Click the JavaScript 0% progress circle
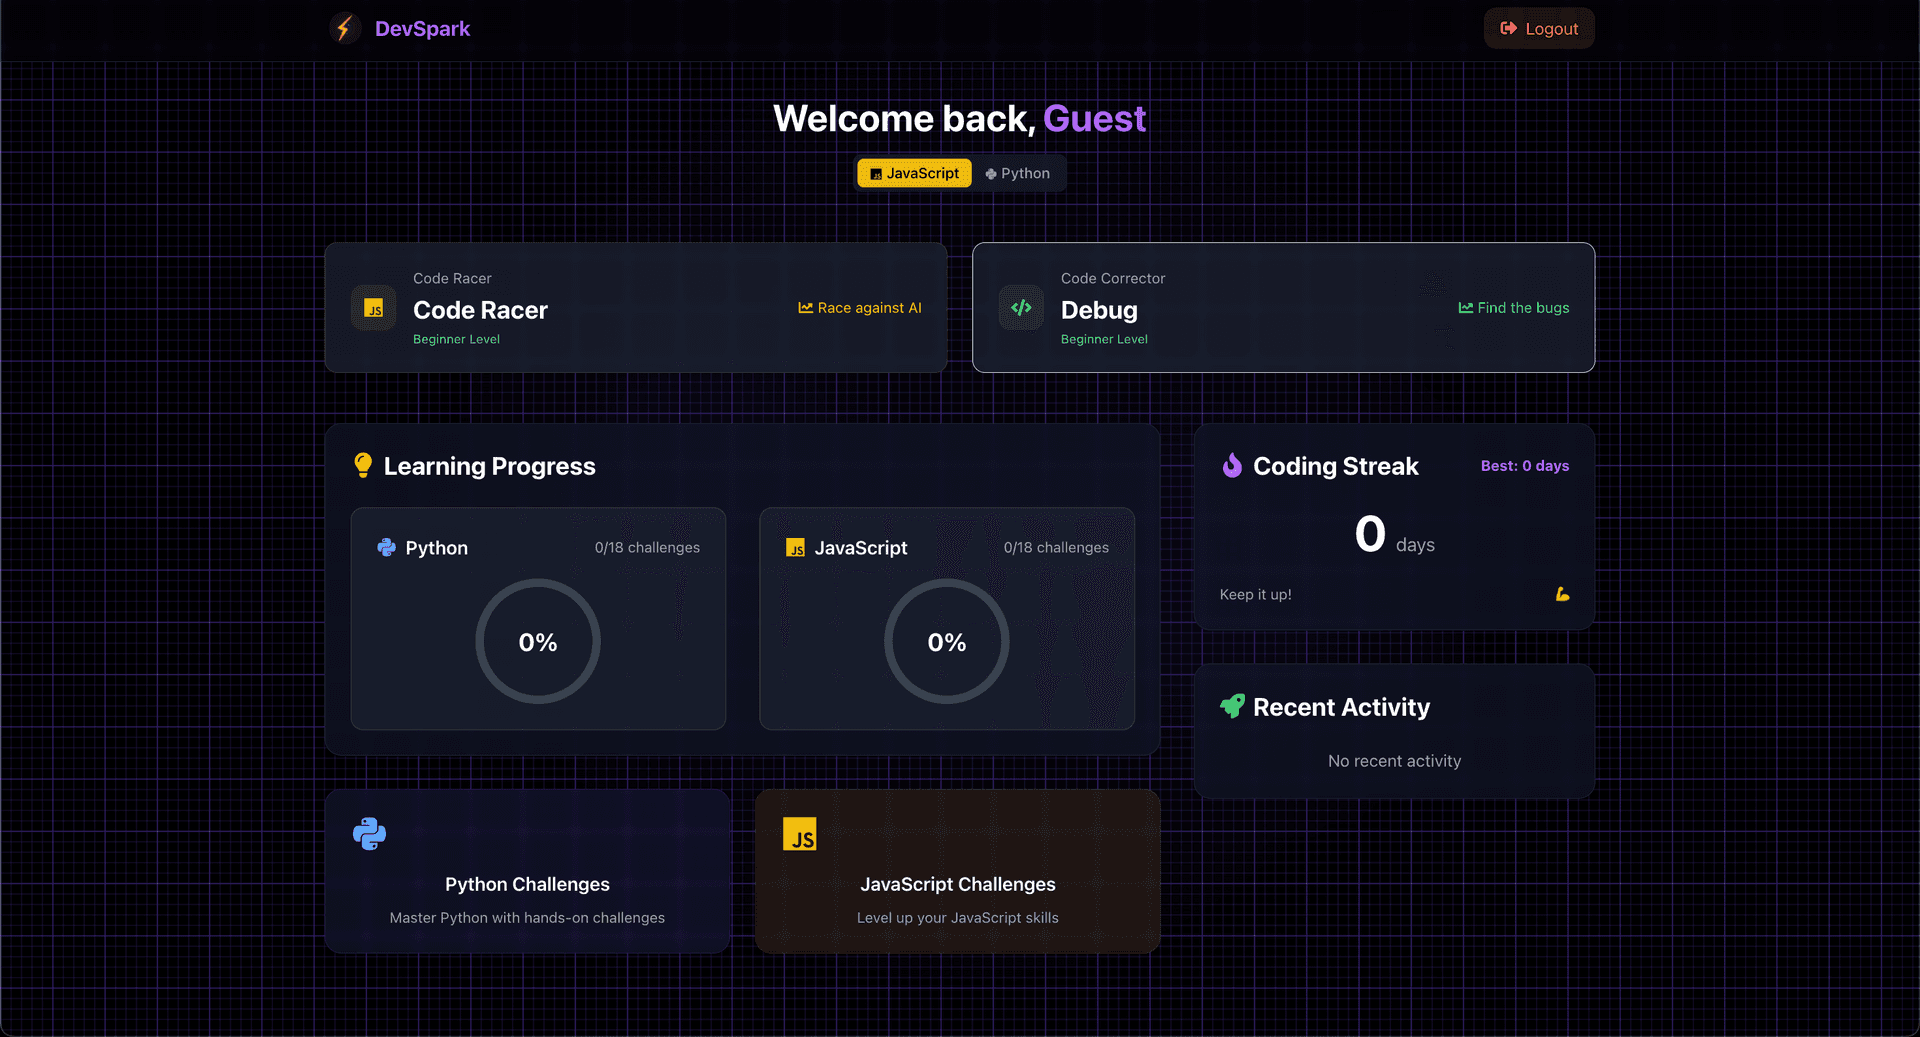This screenshot has height=1037, width=1920. tap(946, 641)
